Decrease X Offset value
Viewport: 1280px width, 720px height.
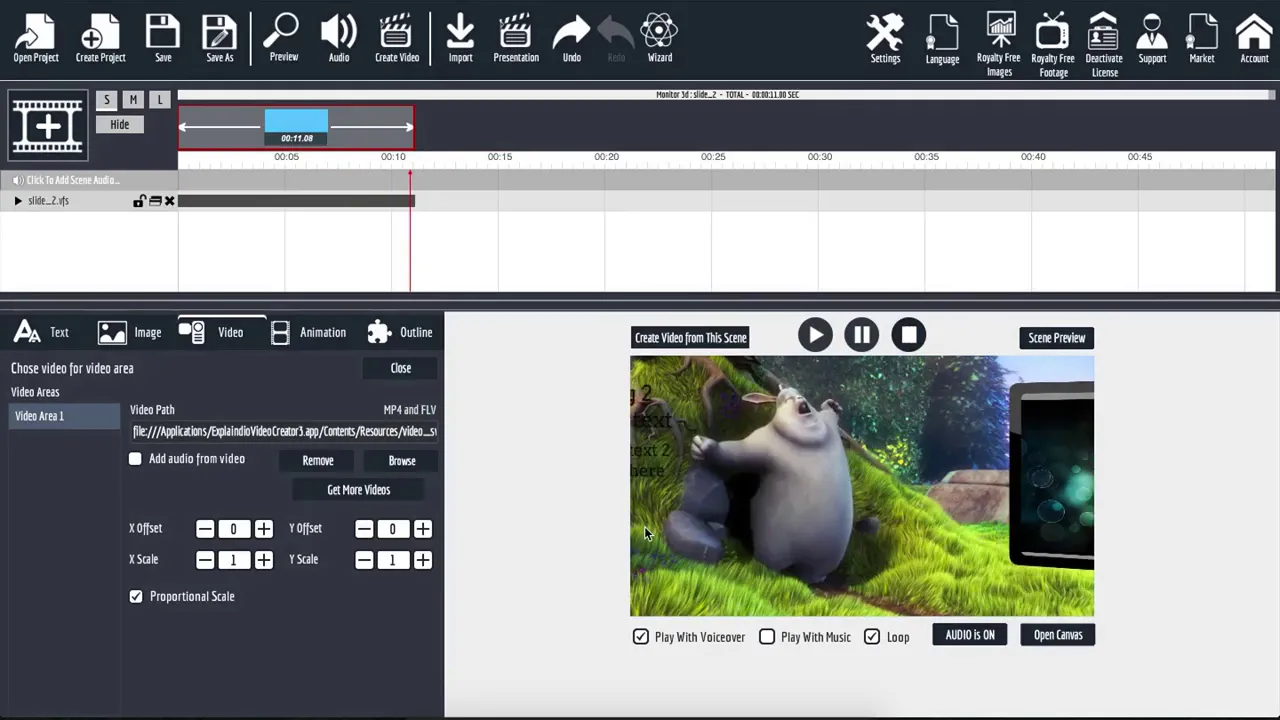(205, 529)
